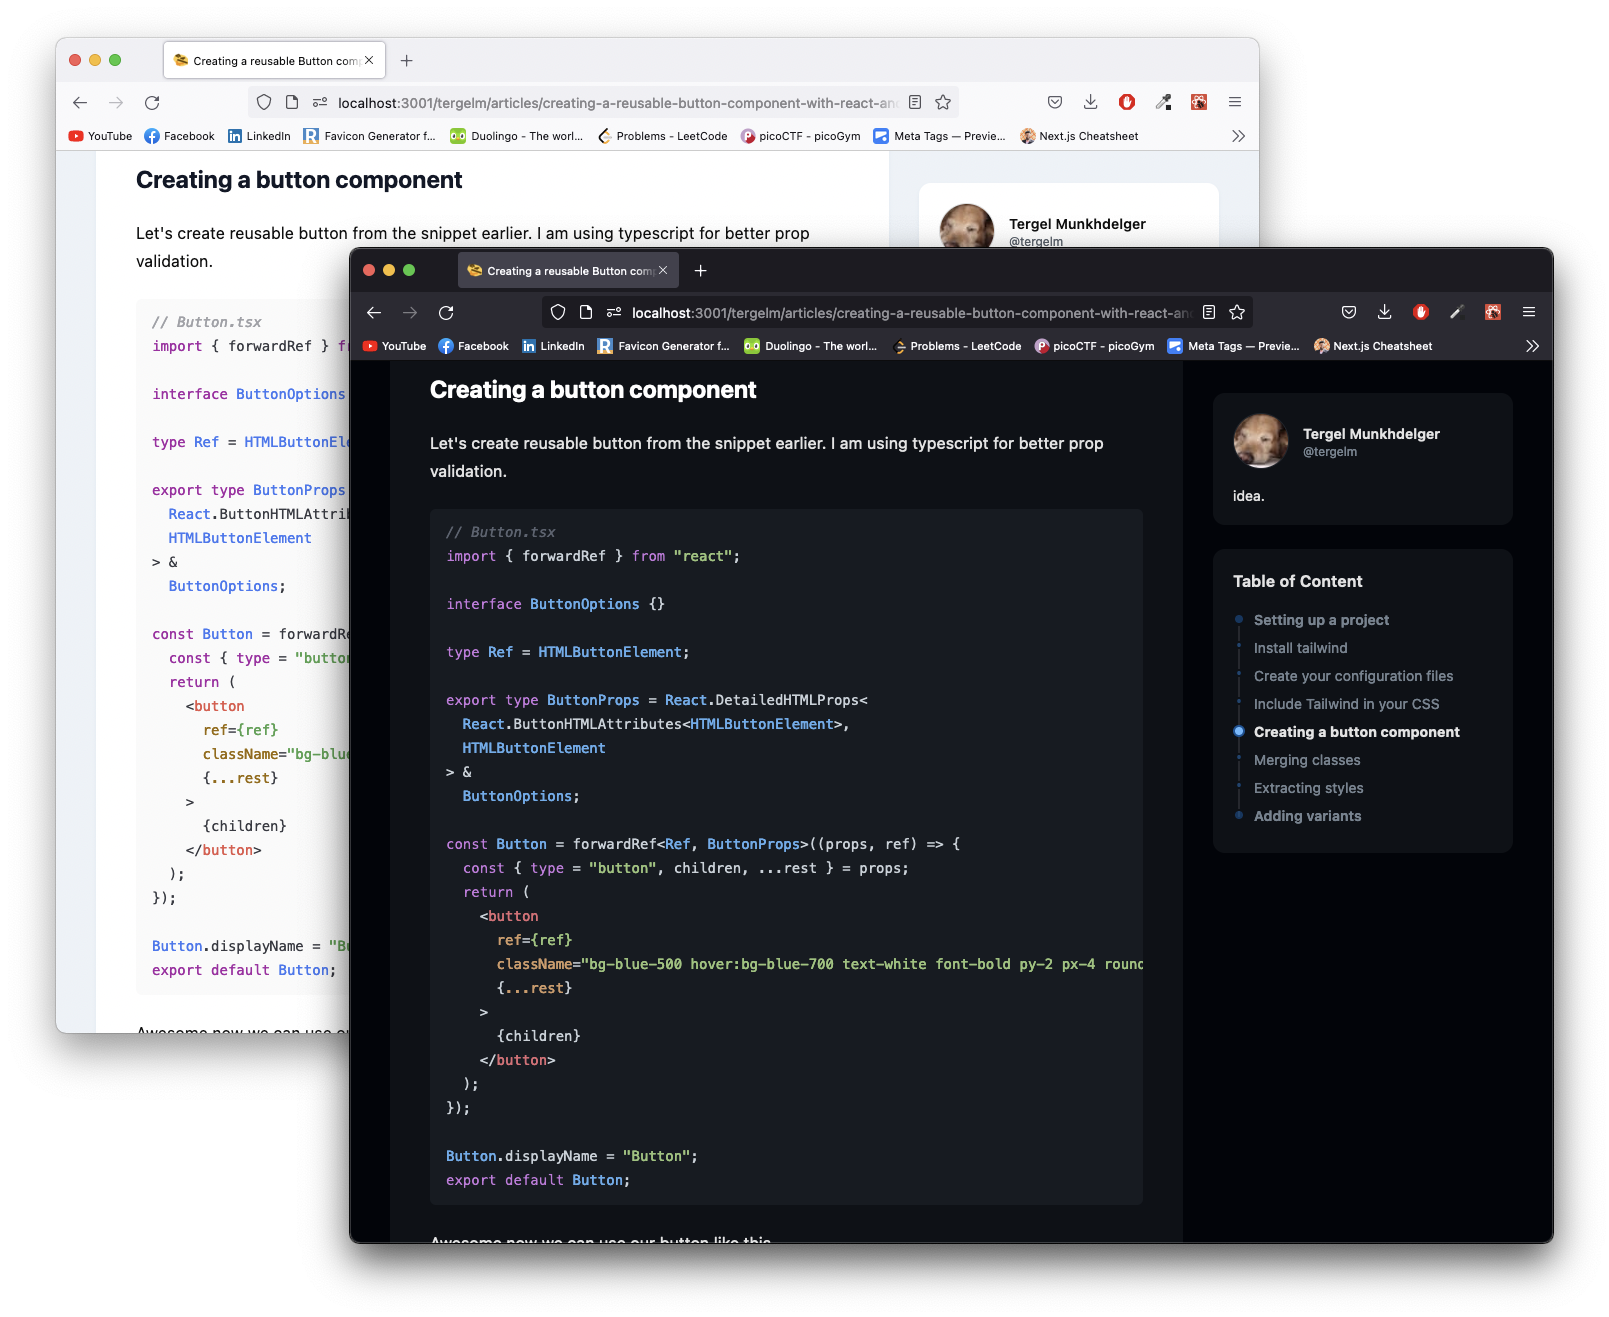Open the Downloads panel
1609x1317 pixels.
(1384, 312)
